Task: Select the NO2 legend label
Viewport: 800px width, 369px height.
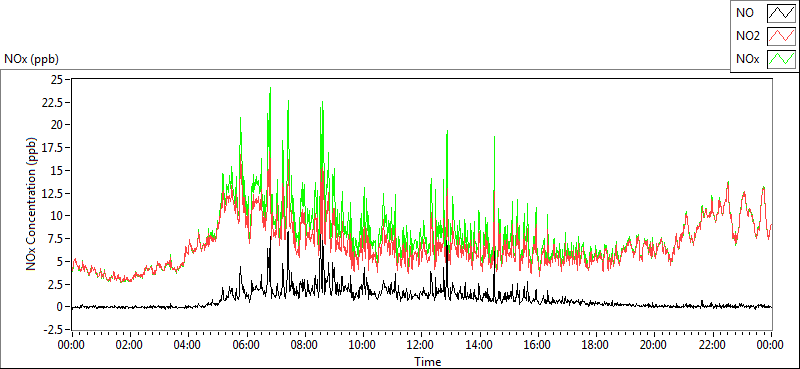Action: 748,36
